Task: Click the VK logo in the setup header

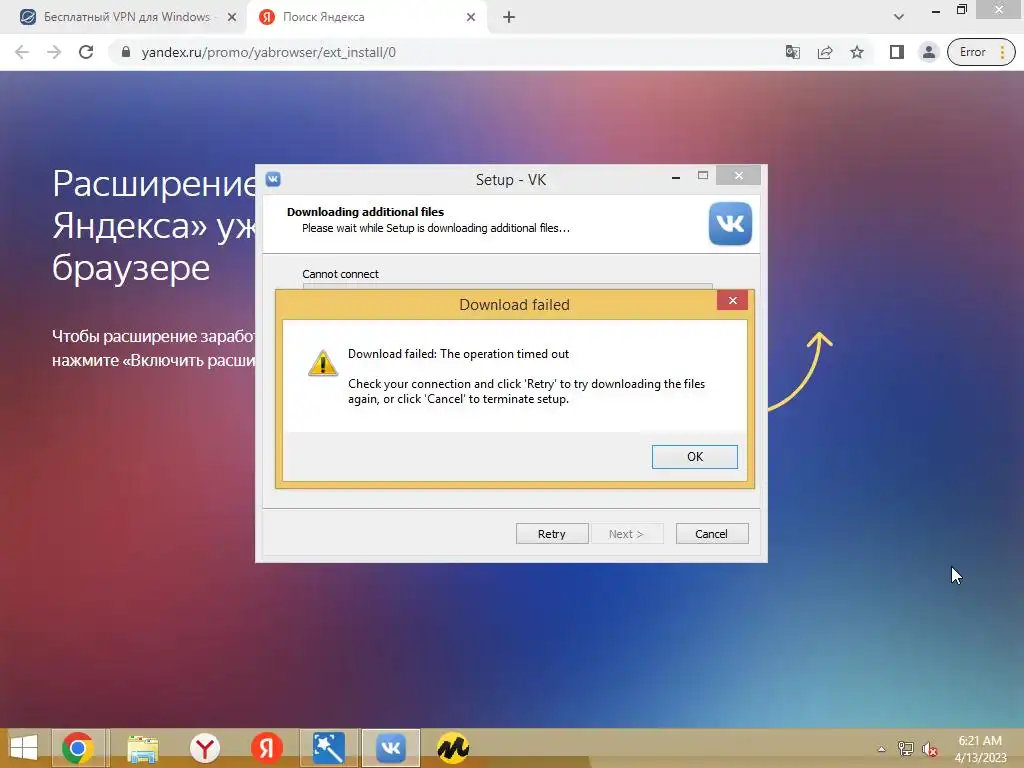Action: [x=730, y=224]
